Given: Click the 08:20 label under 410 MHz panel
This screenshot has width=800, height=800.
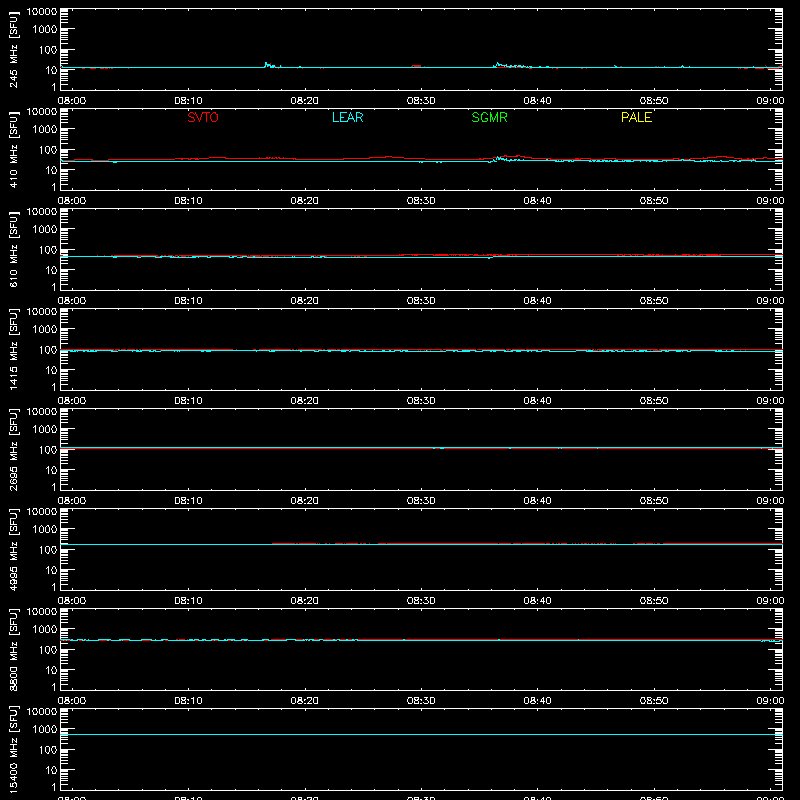Looking at the screenshot, I should coord(305,201).
